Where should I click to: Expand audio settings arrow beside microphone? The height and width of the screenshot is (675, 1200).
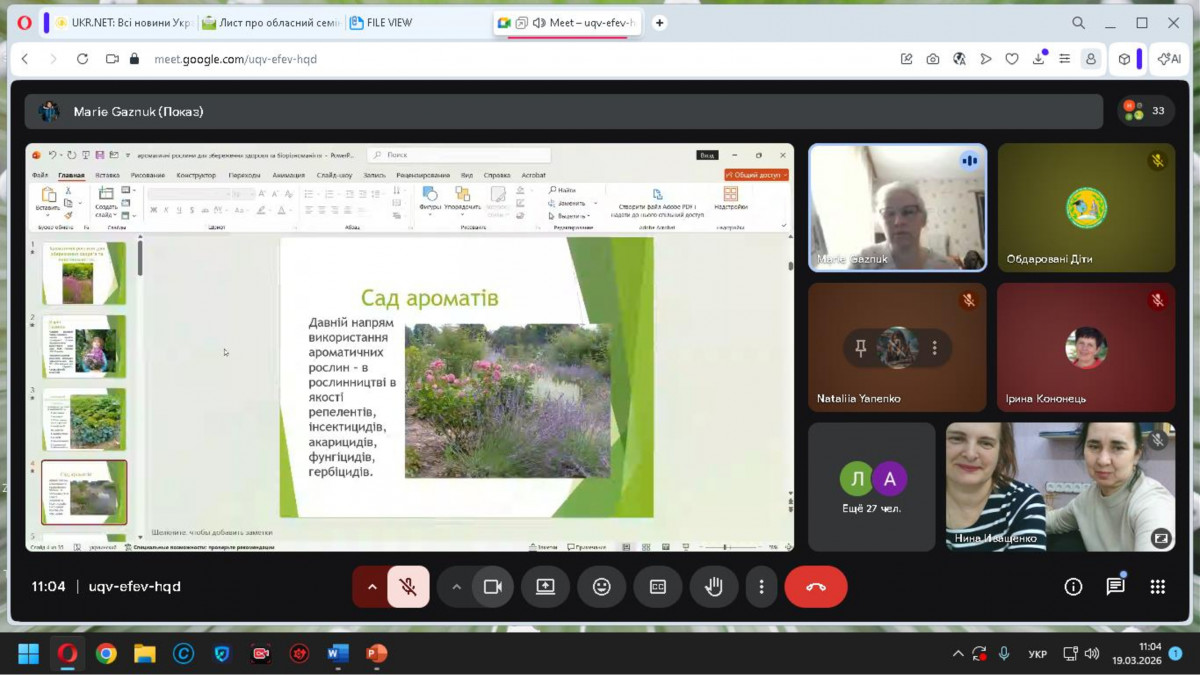click(x=372, y=587)
